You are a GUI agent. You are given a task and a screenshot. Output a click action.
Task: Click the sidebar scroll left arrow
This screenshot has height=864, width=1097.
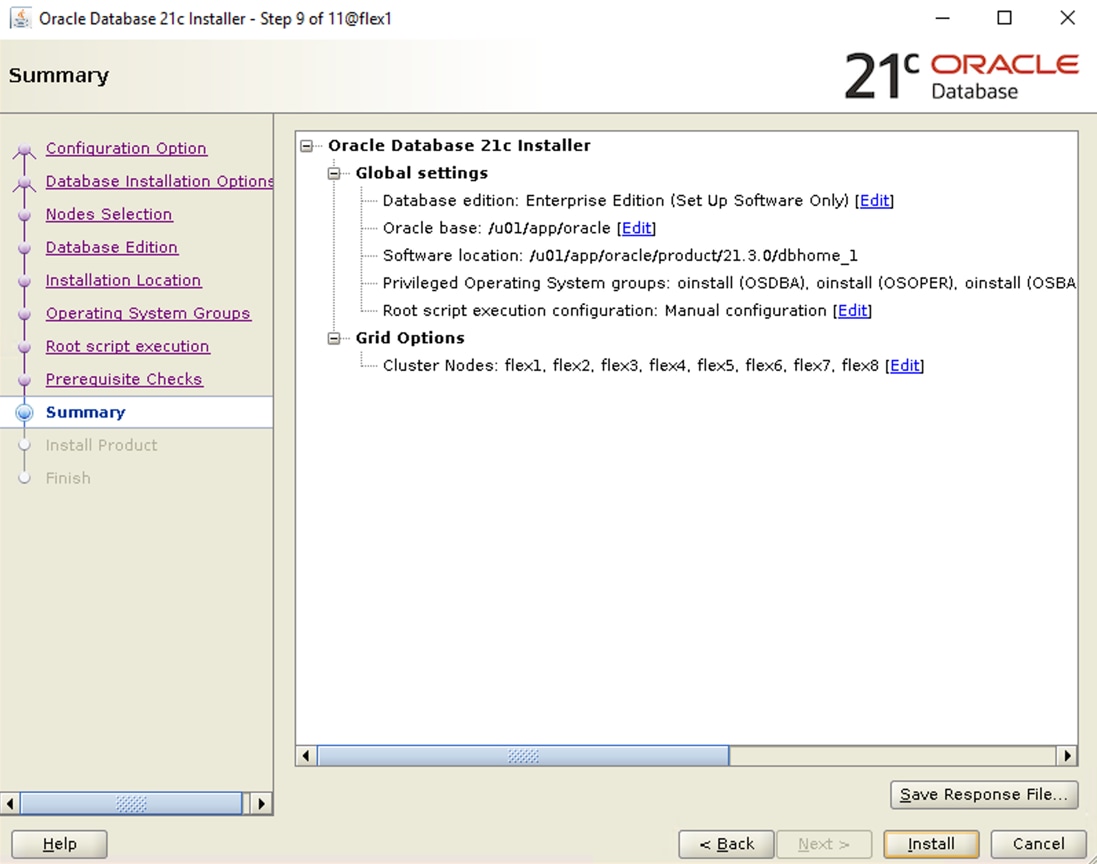point(10,804)
